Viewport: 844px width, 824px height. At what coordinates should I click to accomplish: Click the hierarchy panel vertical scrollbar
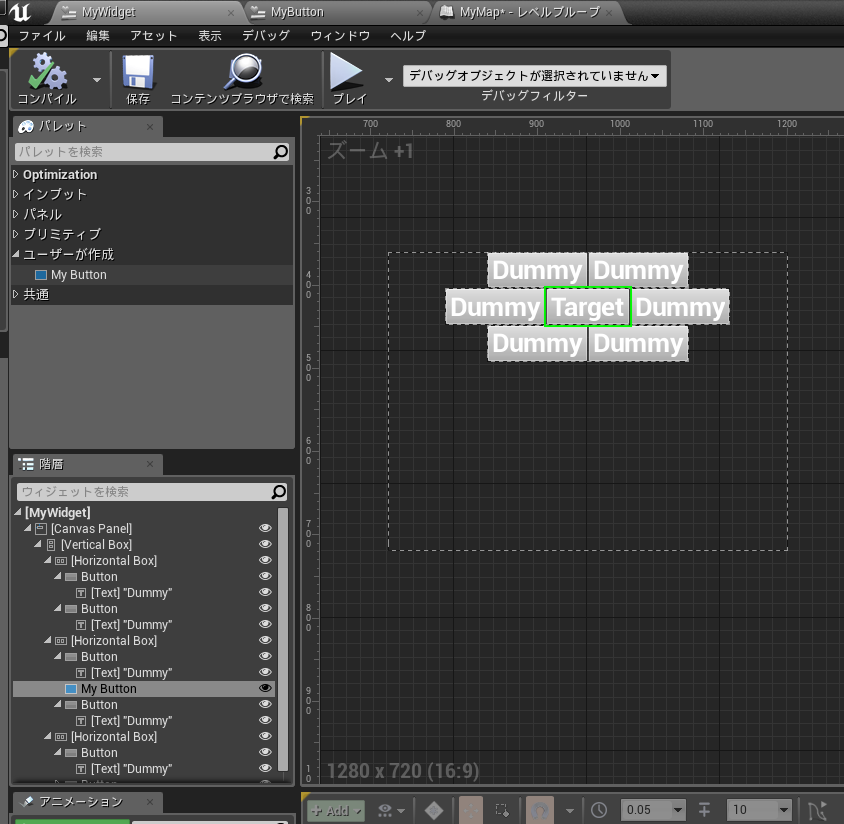(x=283, y=640)
